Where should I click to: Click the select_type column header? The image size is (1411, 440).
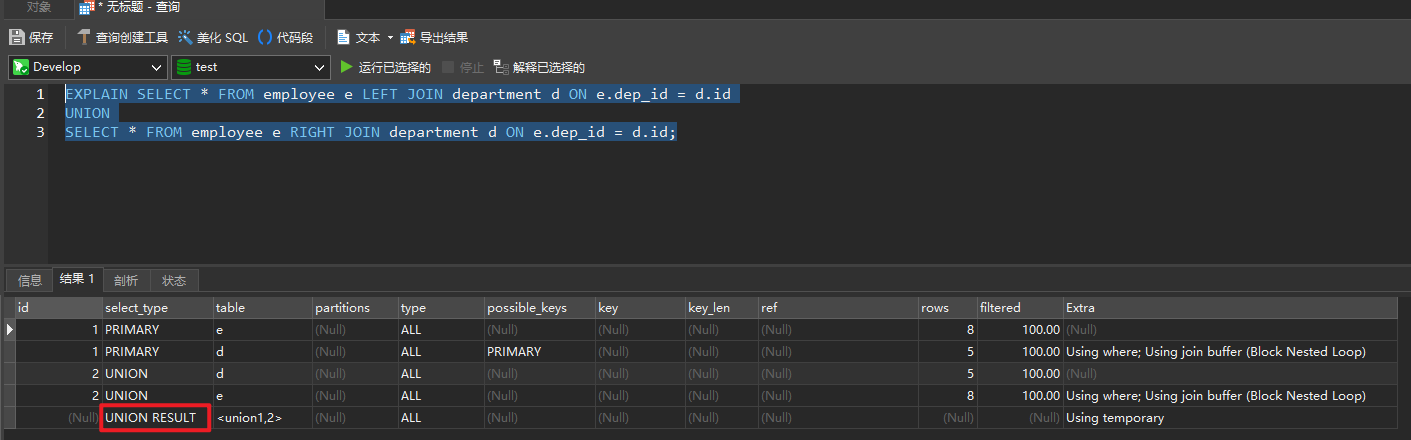click(137, 308)
